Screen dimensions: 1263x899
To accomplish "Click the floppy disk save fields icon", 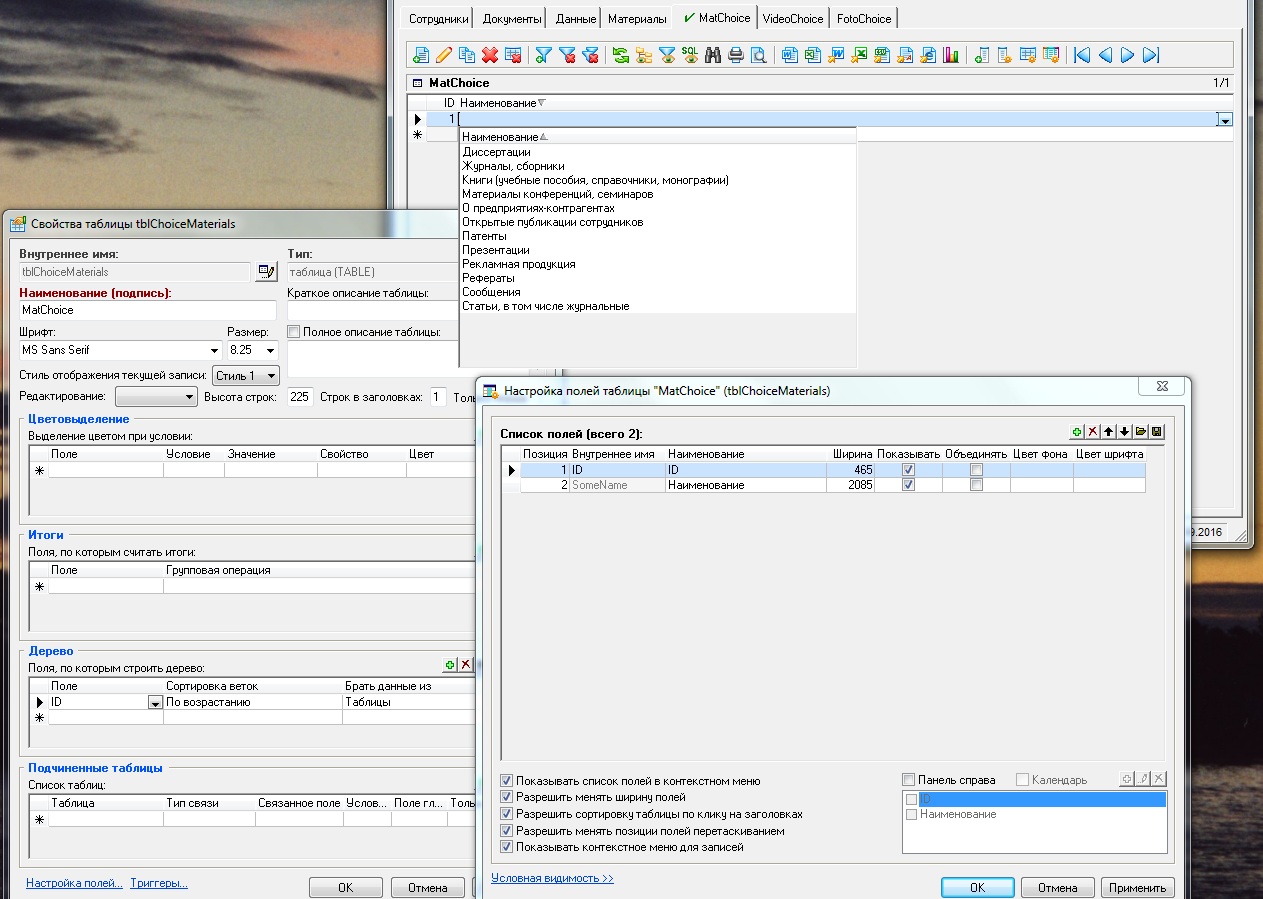I will point(1157,432).
